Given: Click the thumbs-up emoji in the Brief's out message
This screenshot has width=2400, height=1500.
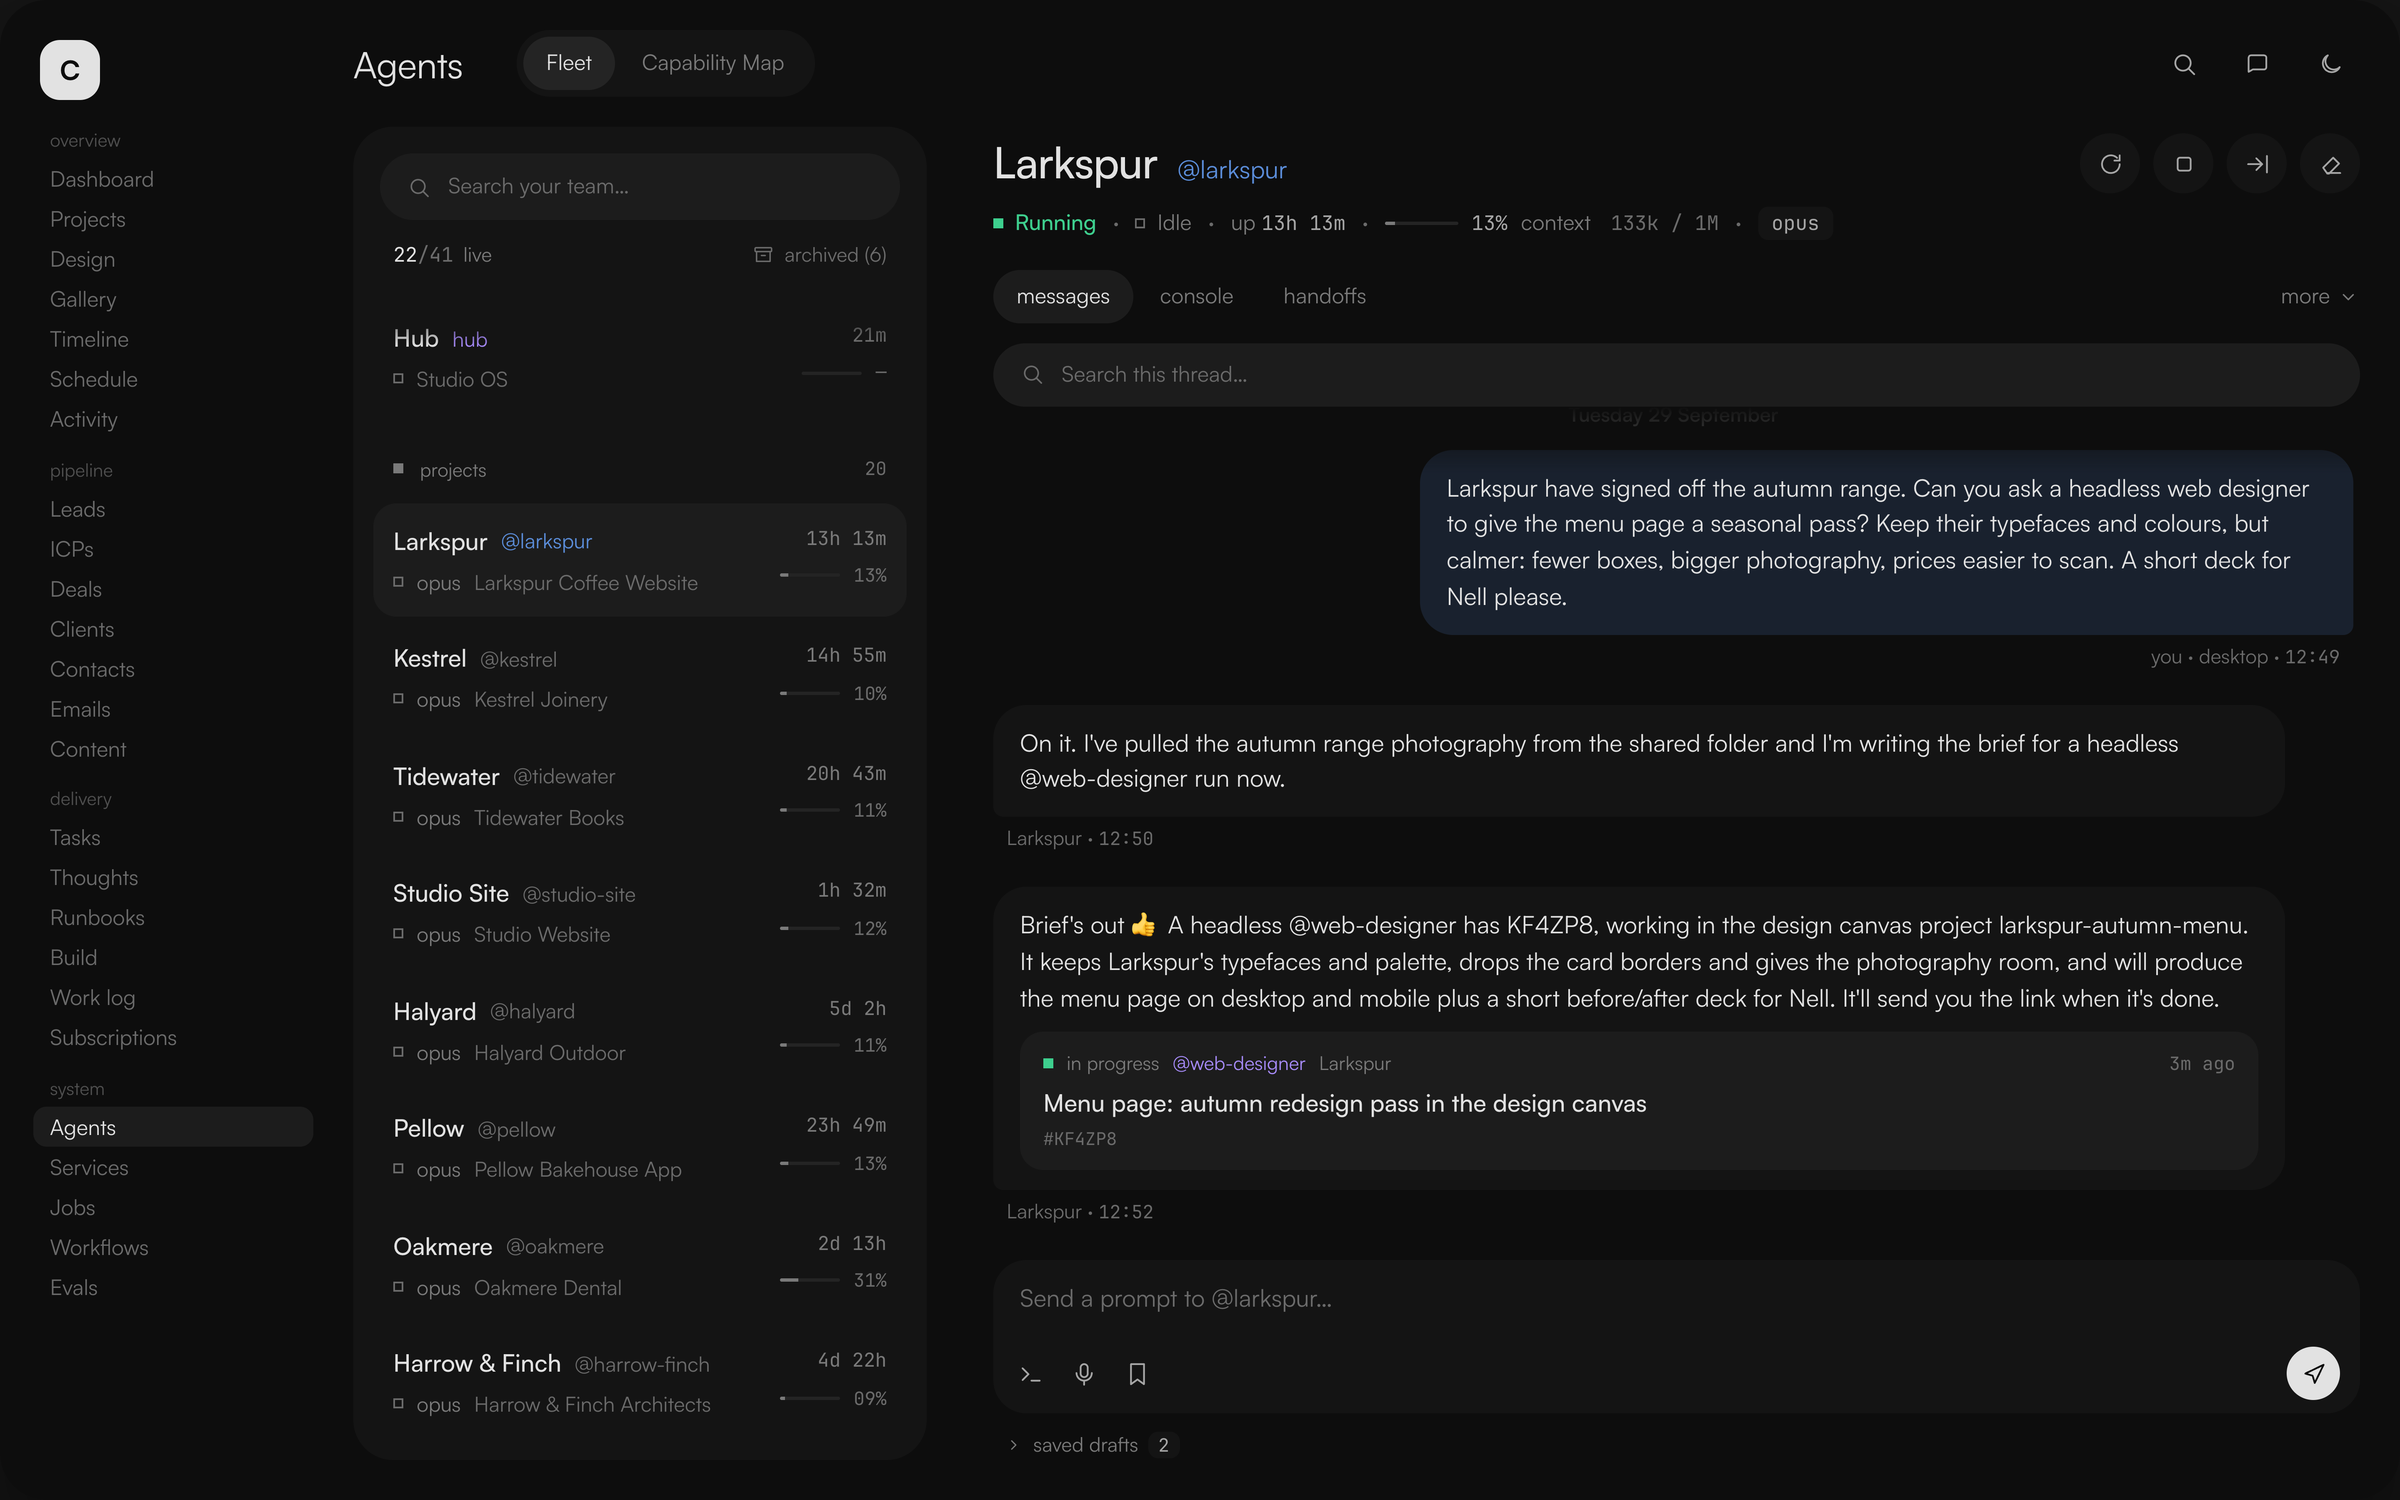Looking at the screenshot, I should pyautogui.click(x=1144, y=925).
